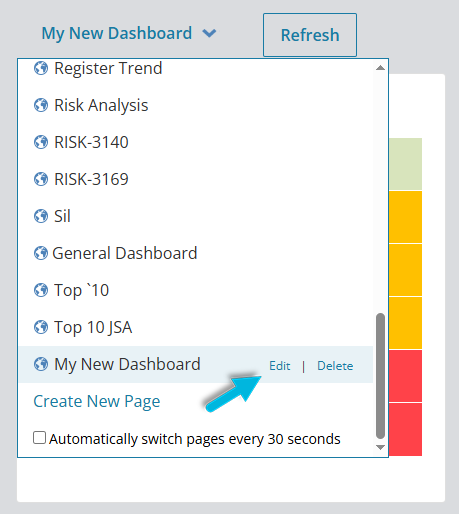Click the scrollbar down arrow in list
Image resolution: width=459 pixels, height=514 pixels.
[380, 447]
